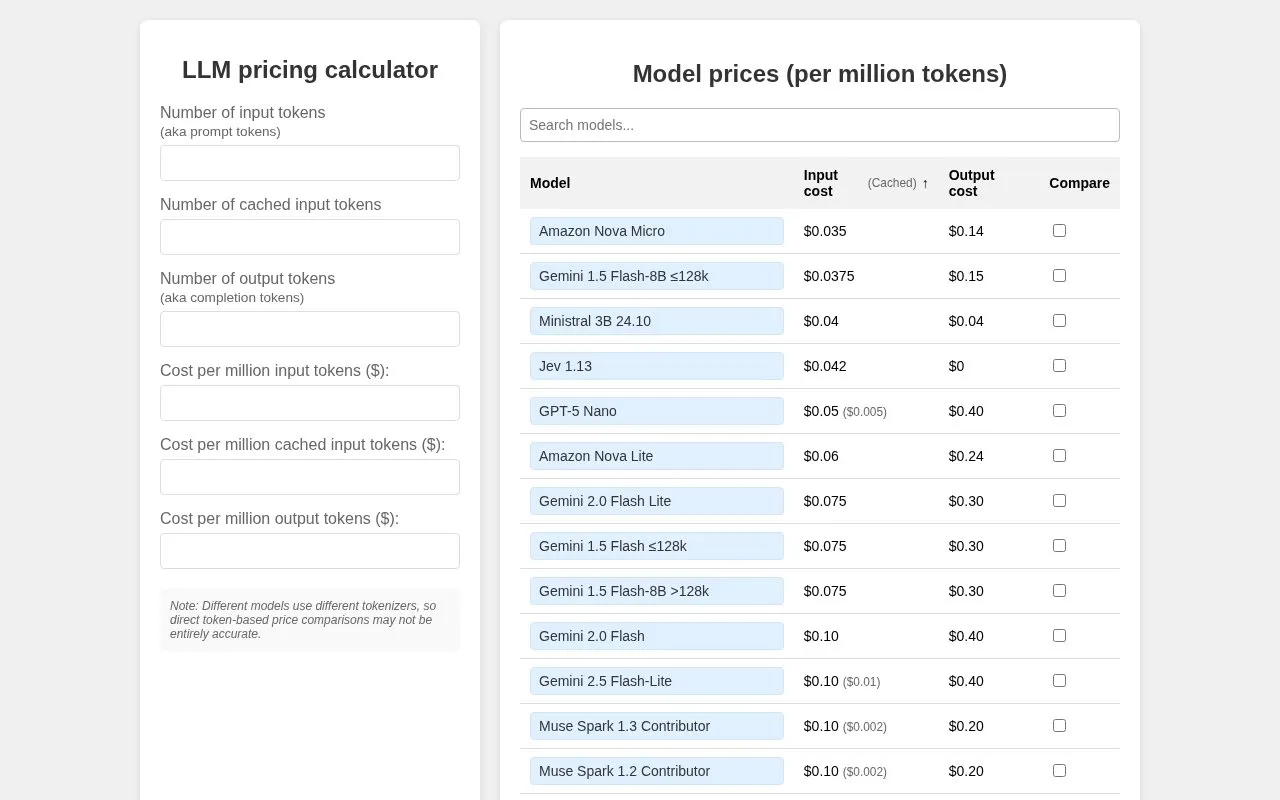Choose the GPT-5 Nano model
The width and height of the screenshot is (1280, 800).
pos(657,411)
